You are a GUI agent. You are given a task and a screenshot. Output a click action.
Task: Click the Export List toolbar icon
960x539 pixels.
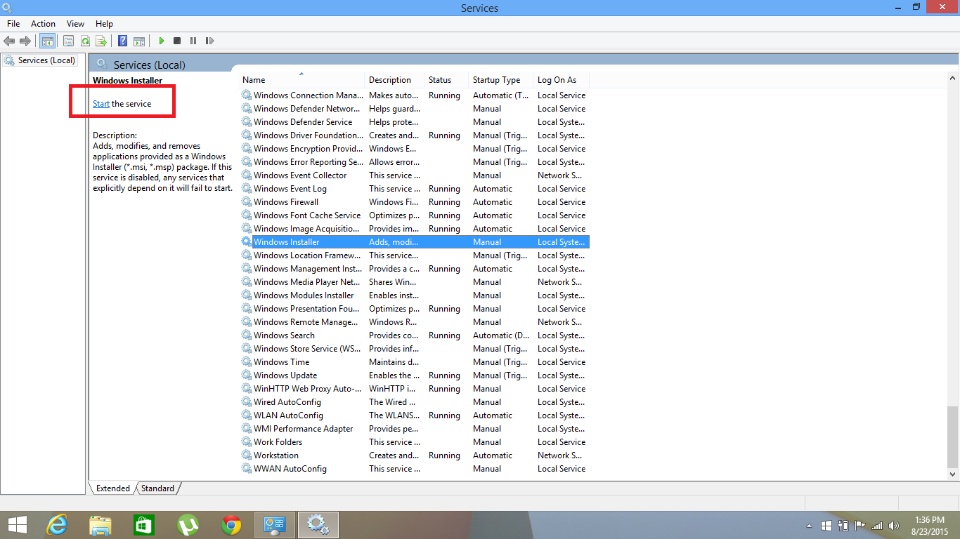(101, 41)
